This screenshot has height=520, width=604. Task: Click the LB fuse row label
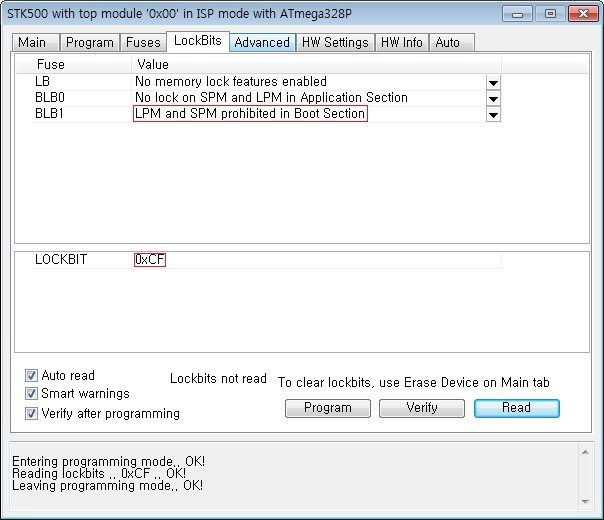point(42,82)
